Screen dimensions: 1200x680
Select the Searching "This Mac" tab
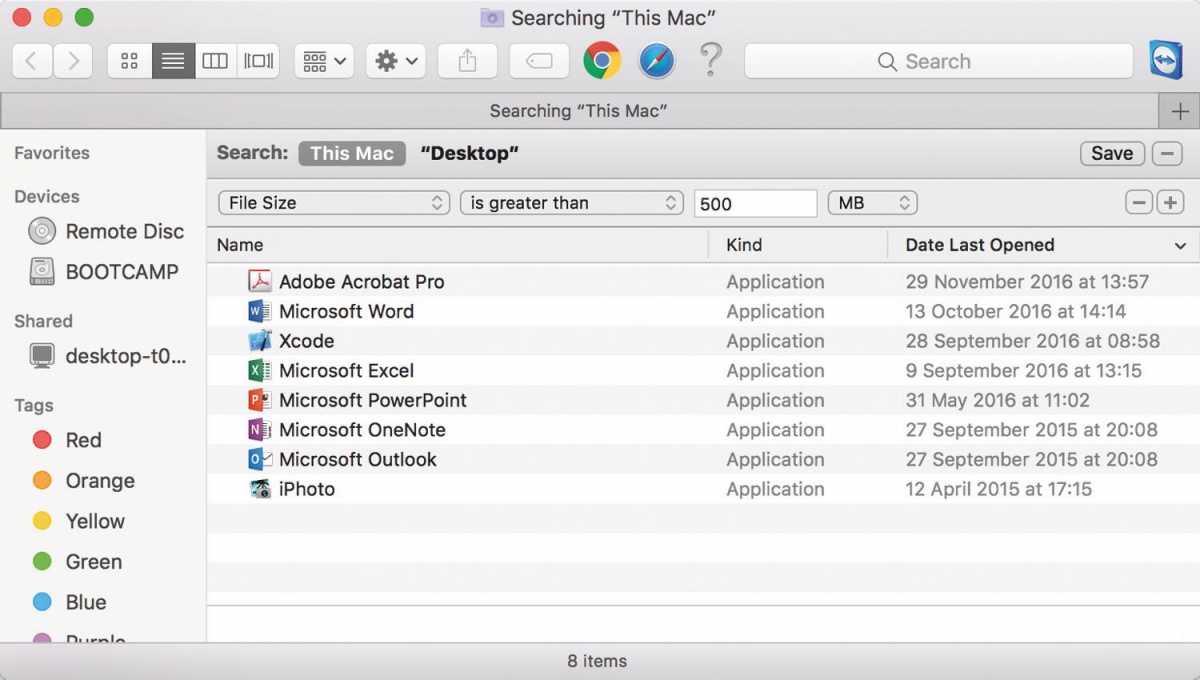point(579,111)
